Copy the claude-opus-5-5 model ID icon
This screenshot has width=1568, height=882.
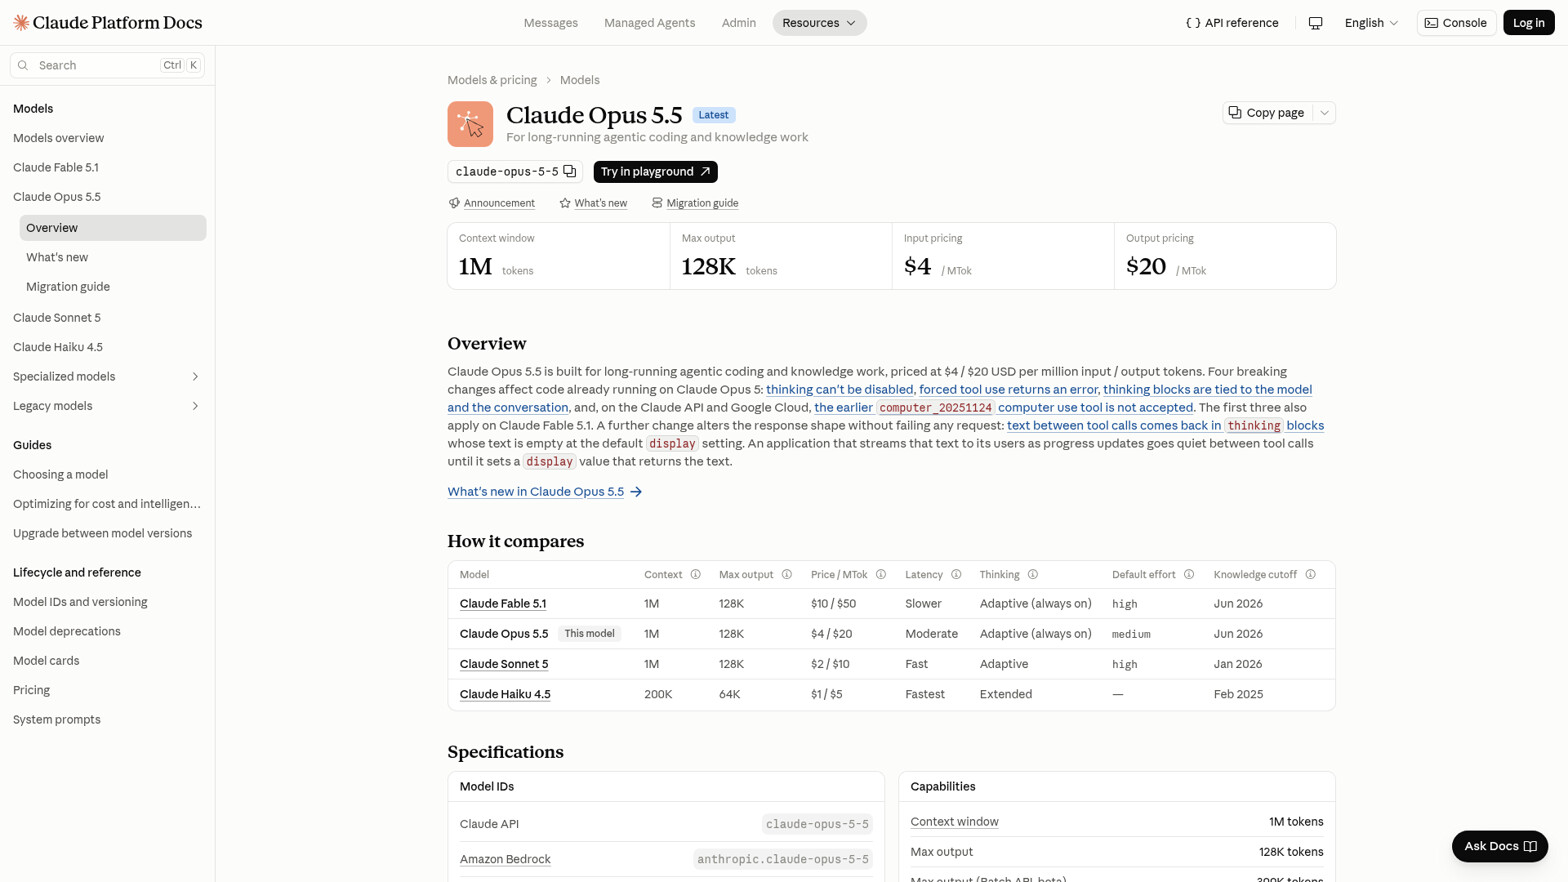tap(570, 172)
